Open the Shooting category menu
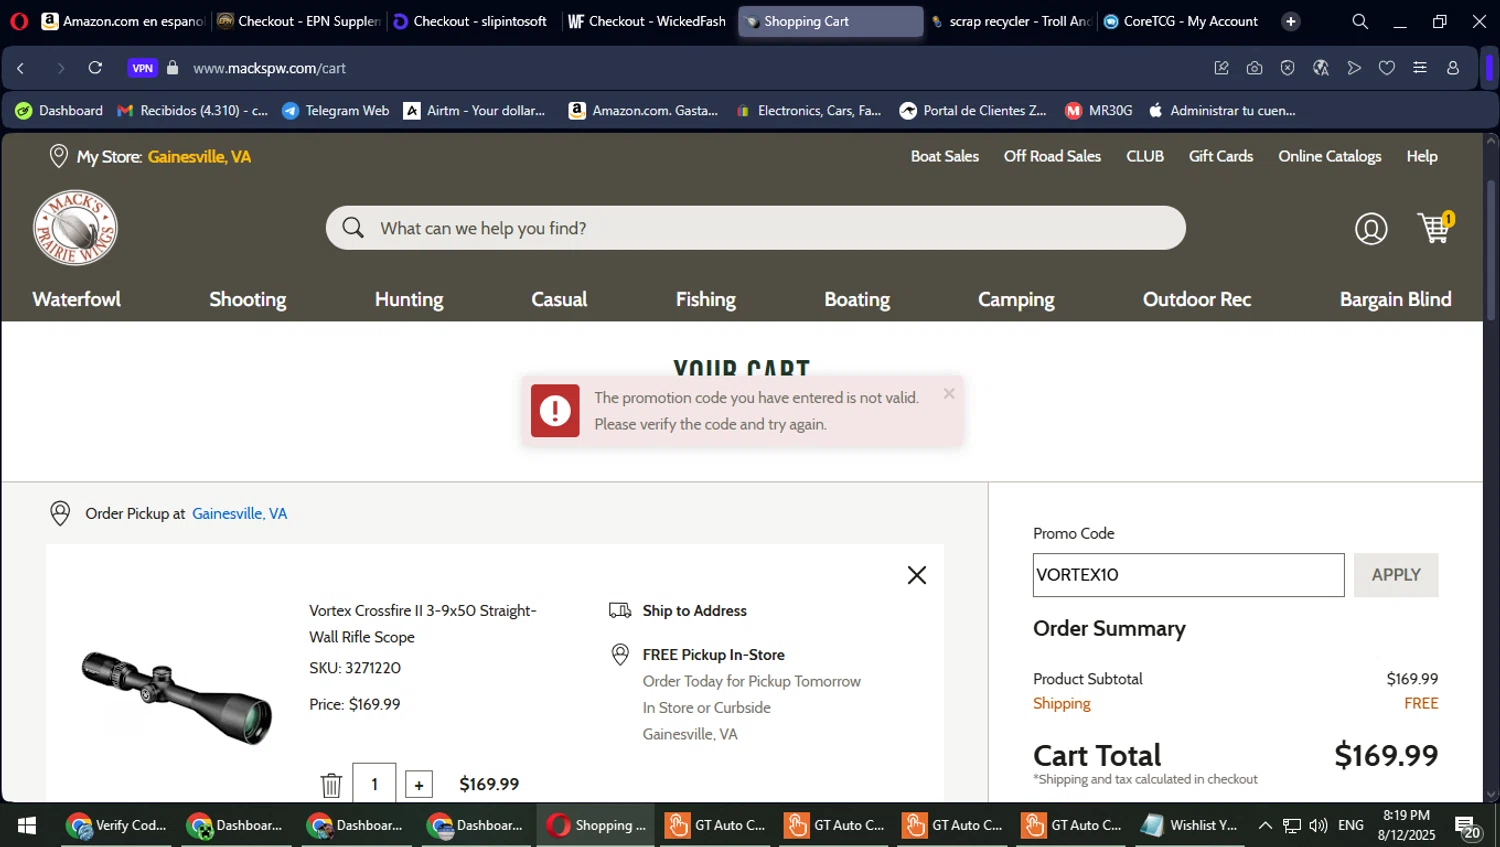The height and width of the screenshot is (847, 1500). pyautogui.click(x=247, y=299)
